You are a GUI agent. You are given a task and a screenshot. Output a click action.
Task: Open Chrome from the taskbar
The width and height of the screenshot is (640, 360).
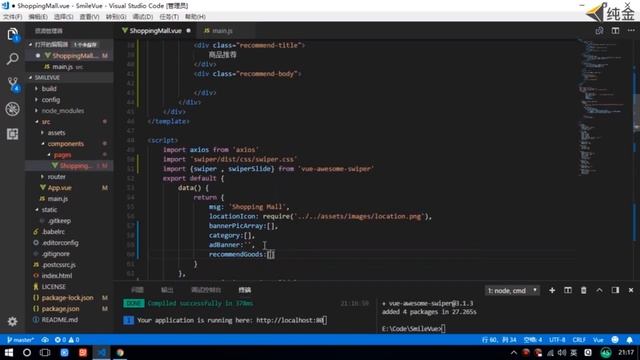pyautogui.click(x=120, y=353)
